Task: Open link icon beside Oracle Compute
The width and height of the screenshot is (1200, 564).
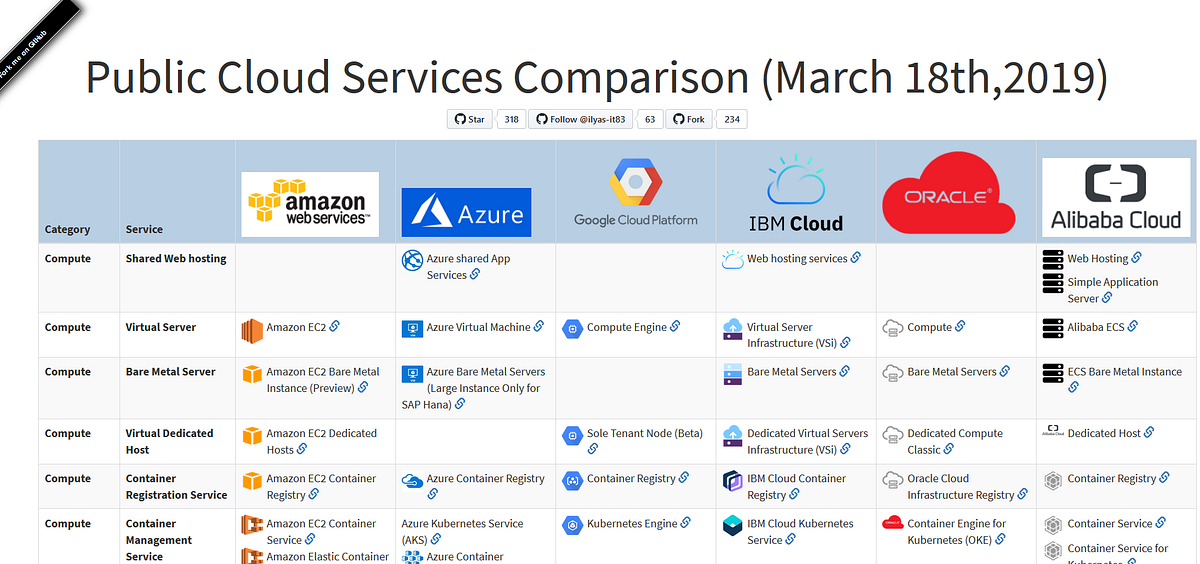Action: point(960,326)
